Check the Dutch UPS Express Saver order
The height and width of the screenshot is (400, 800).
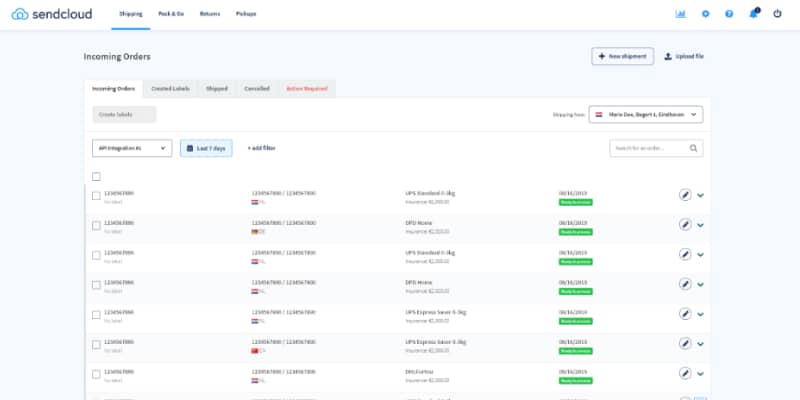[96, 315]
